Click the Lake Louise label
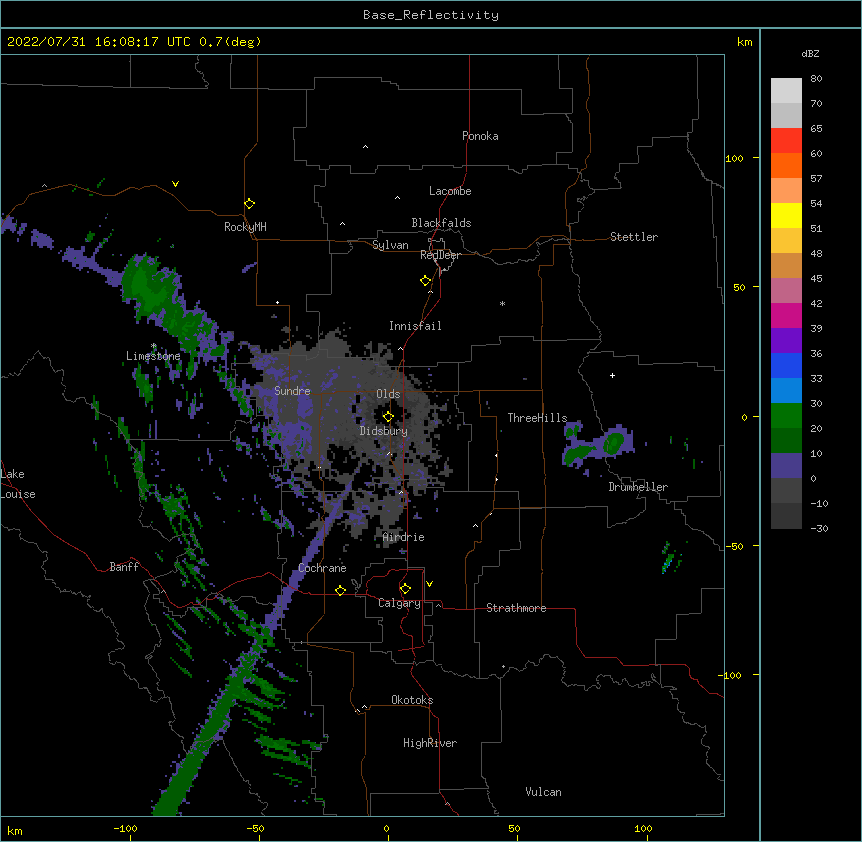 18,484
